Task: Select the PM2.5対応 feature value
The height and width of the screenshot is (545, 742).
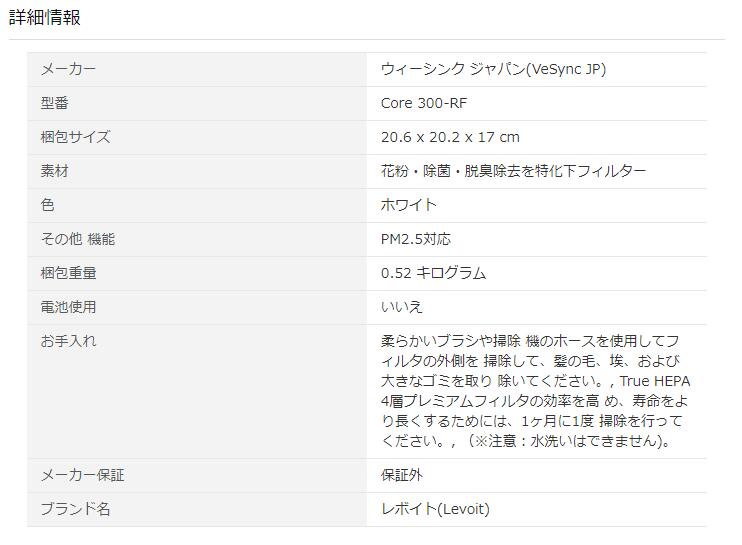Action: 416,239
